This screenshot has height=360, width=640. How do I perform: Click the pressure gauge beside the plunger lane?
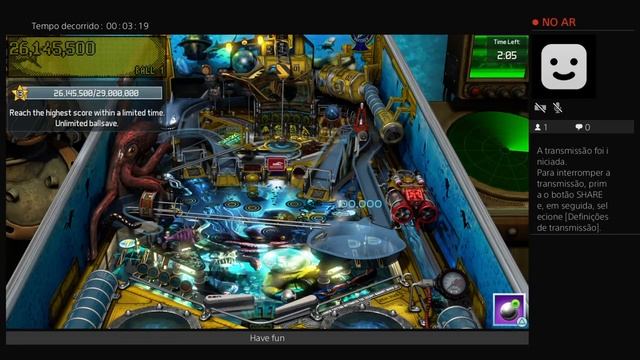pyautogui.click(x=452, y=283)
